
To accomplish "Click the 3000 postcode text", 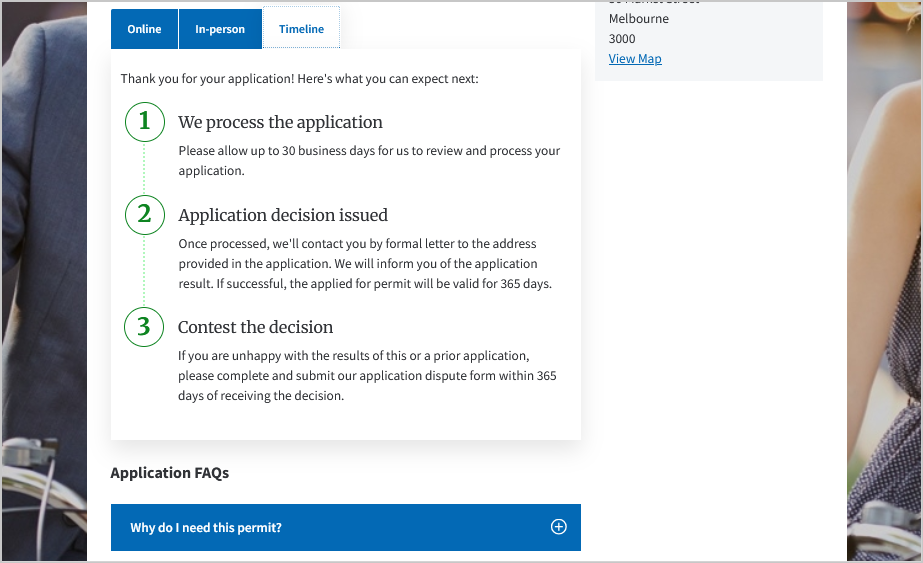I will 622,39.
